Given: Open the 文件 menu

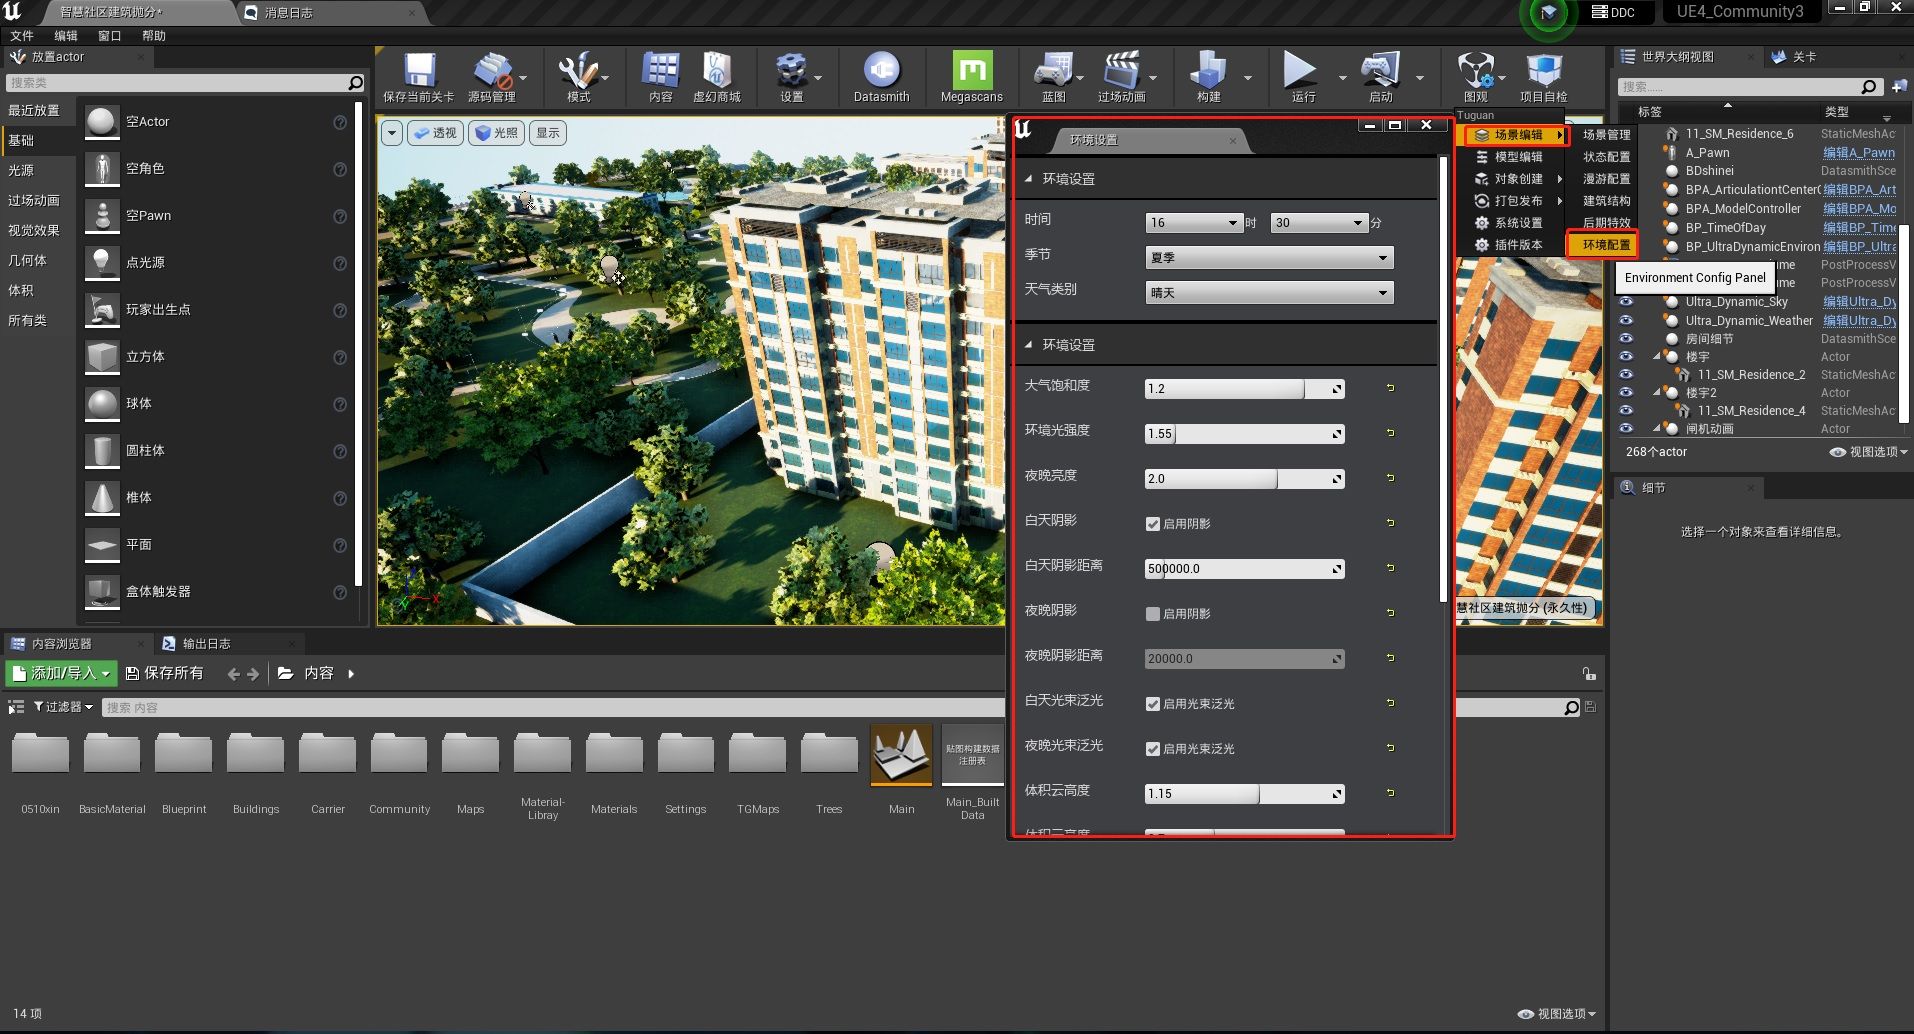Looking at the screenshot, I should (x=22, y=36).
